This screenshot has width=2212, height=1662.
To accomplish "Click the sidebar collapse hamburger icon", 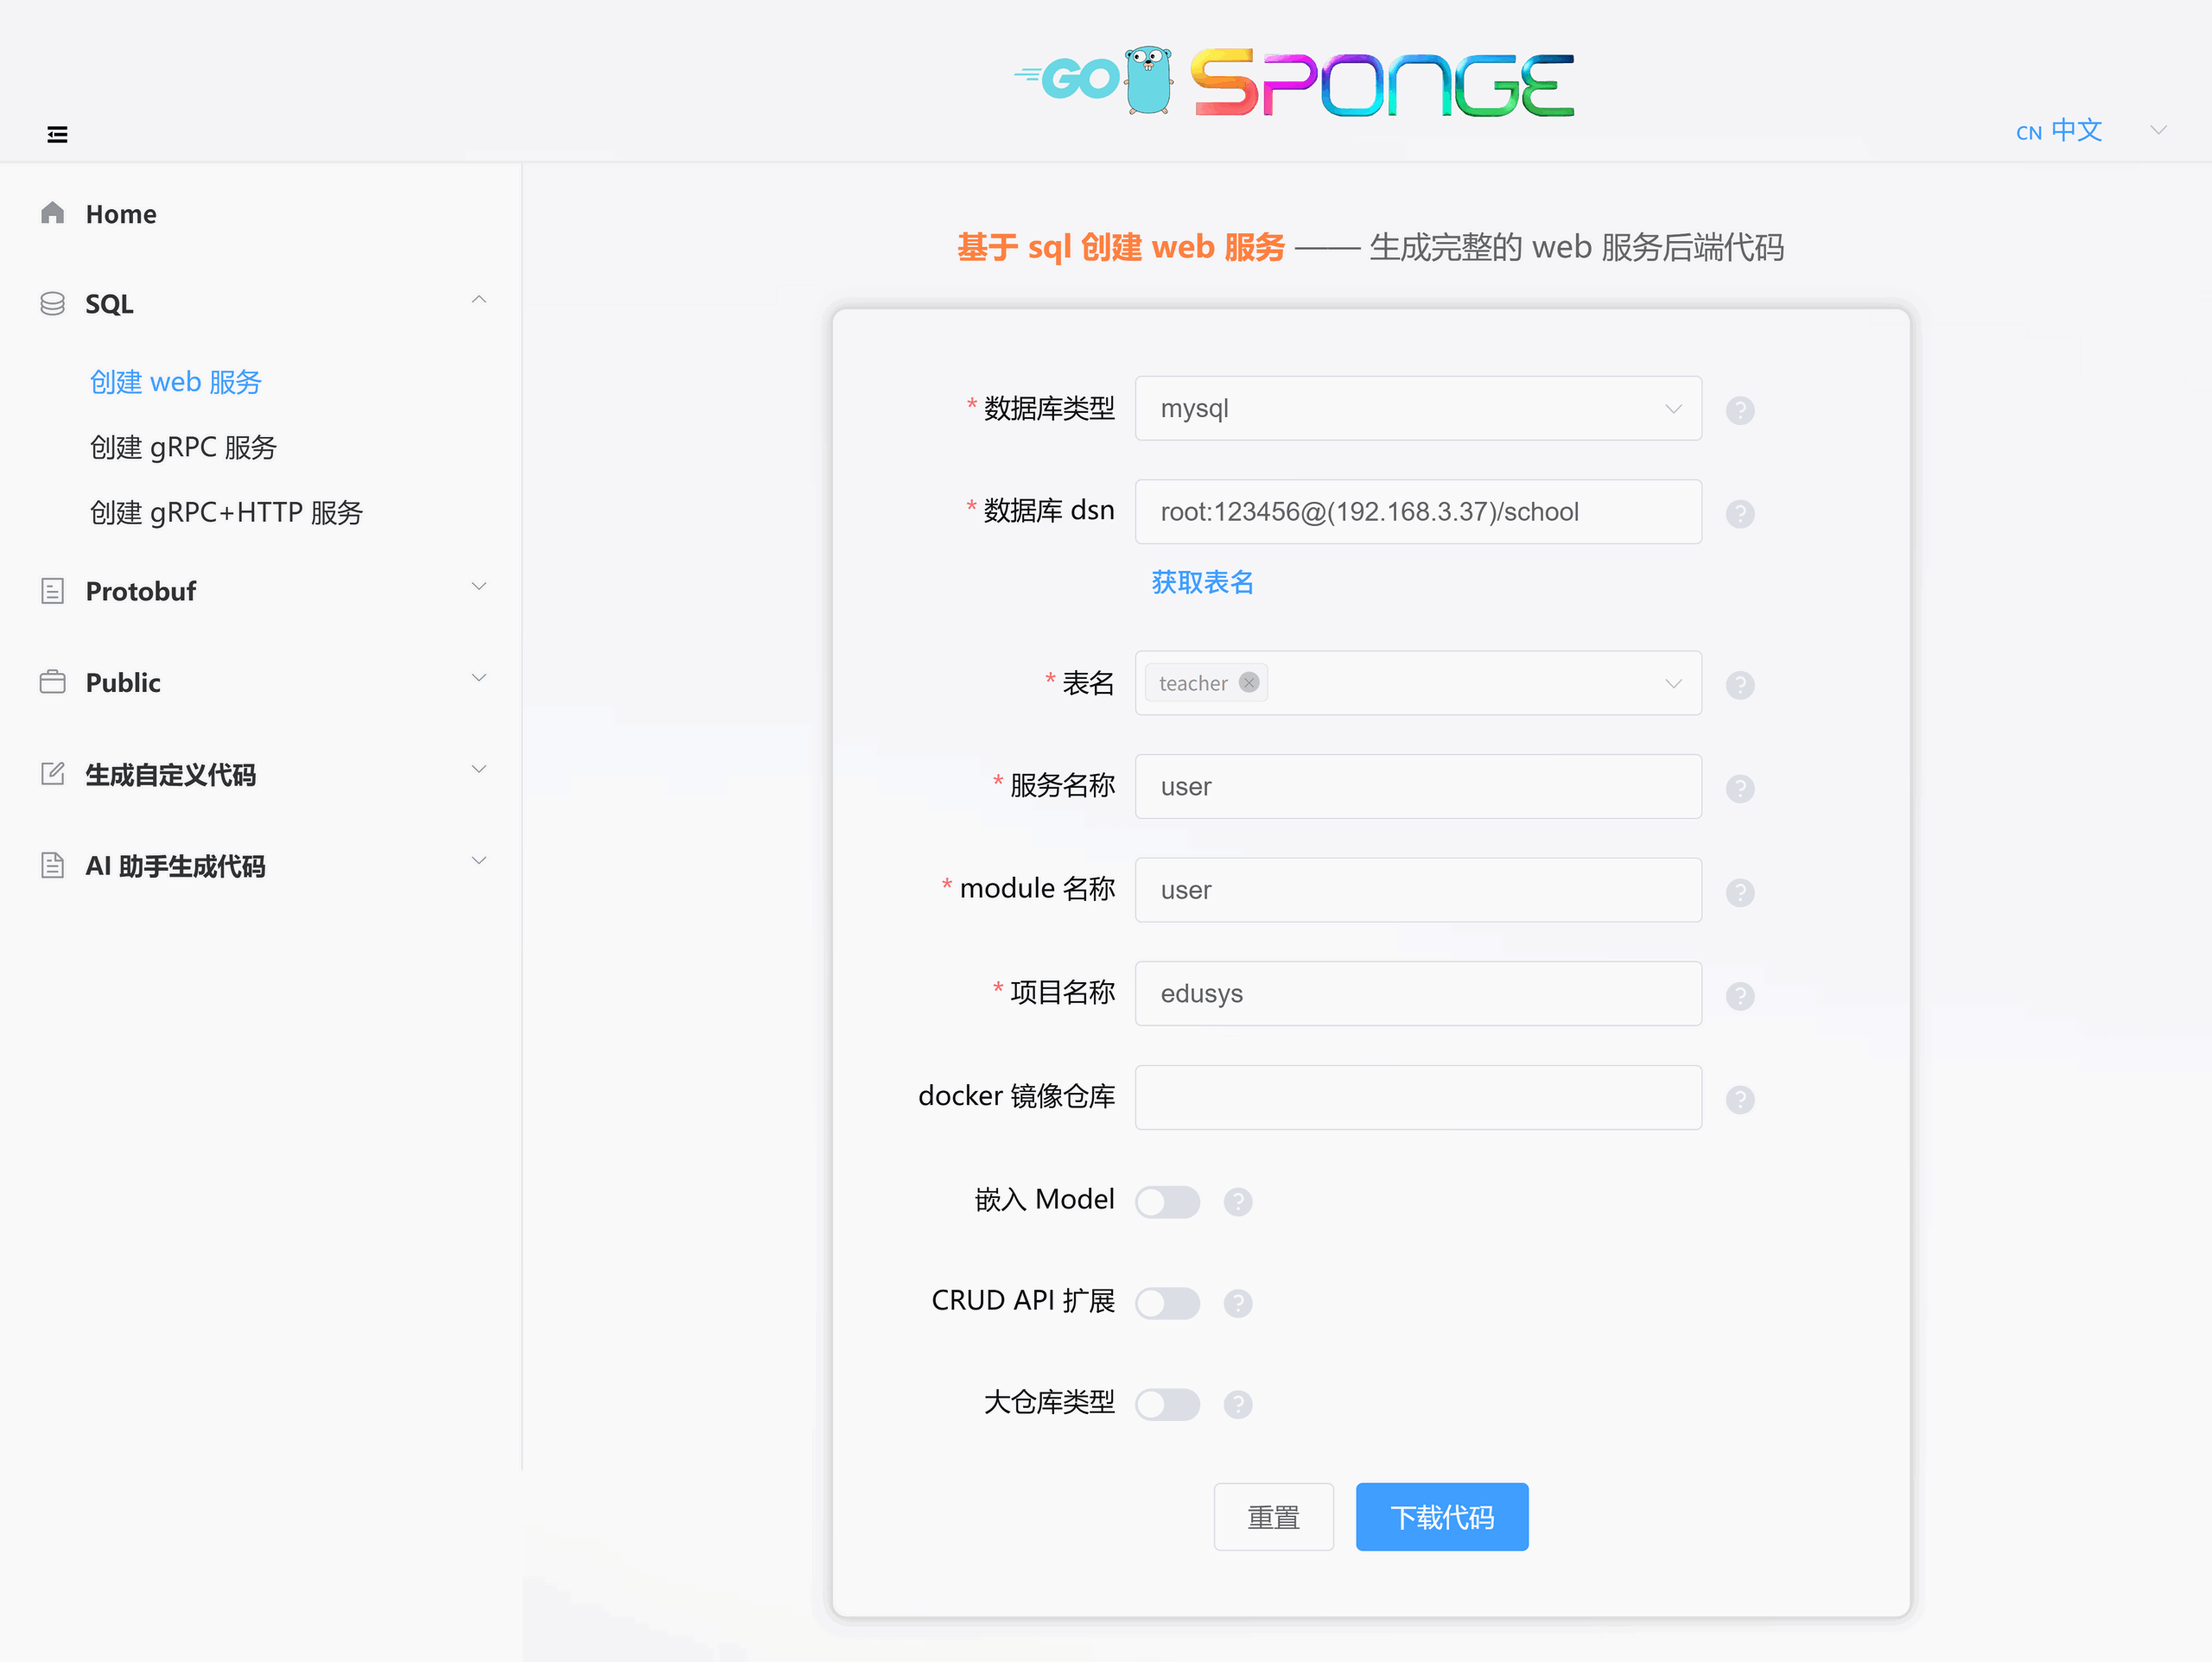I will click(x=57, y=134).
